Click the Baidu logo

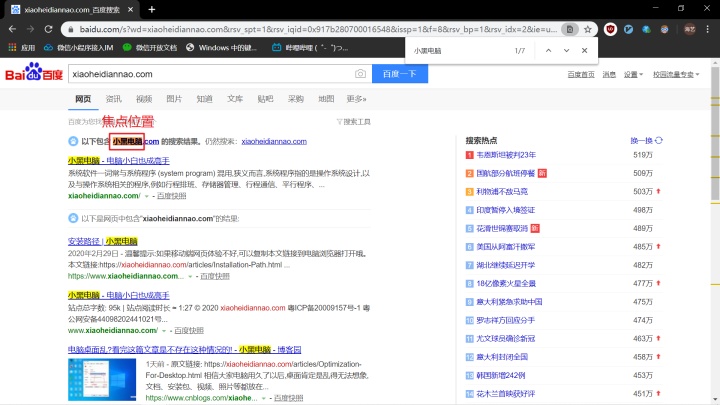coord(34,73)
